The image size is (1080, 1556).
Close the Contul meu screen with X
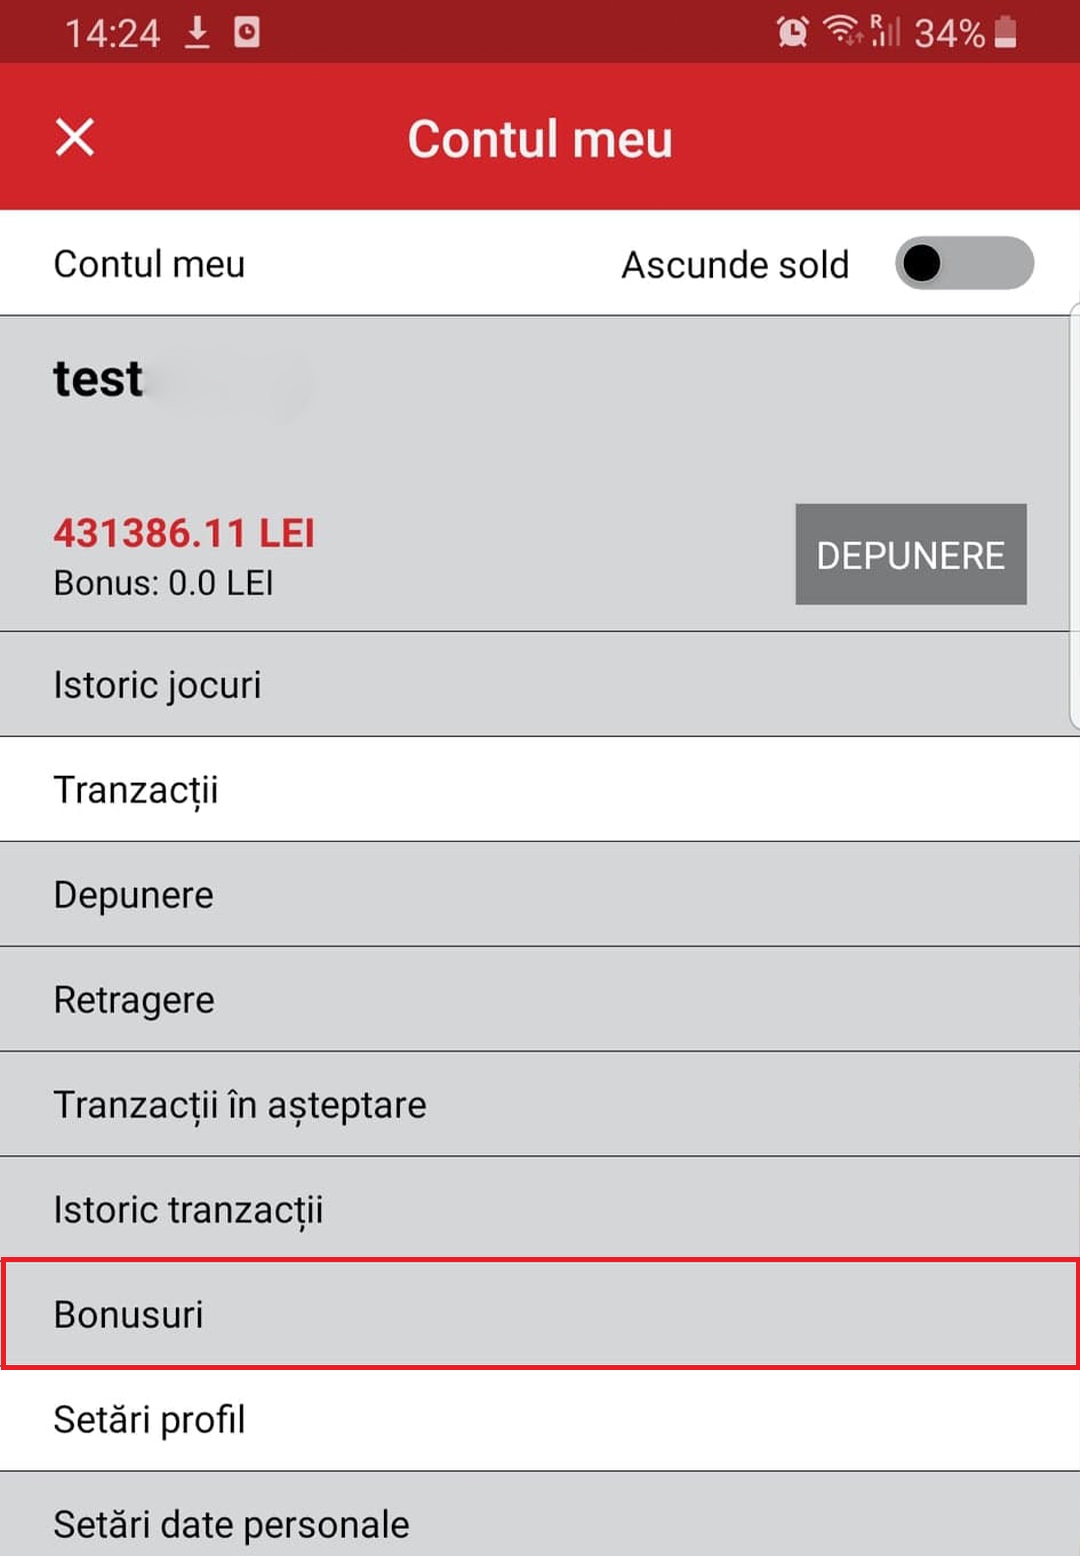75,137
